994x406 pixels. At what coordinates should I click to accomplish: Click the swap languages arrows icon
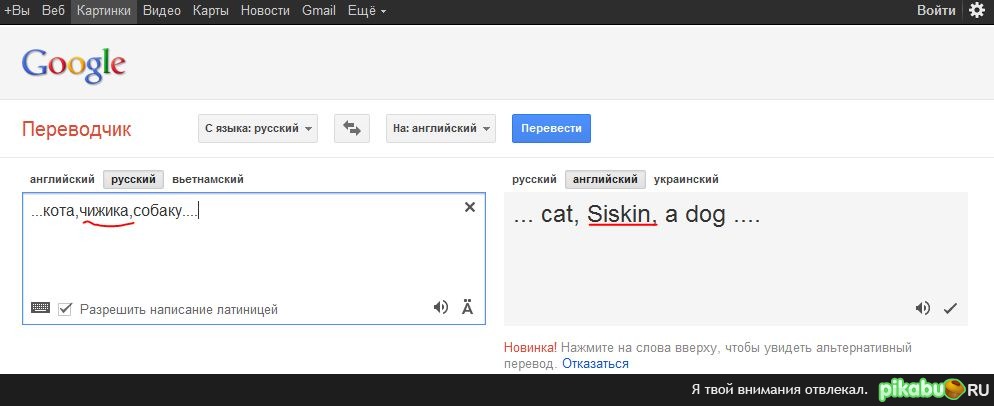pyautogui.click(x=352, y=129)
